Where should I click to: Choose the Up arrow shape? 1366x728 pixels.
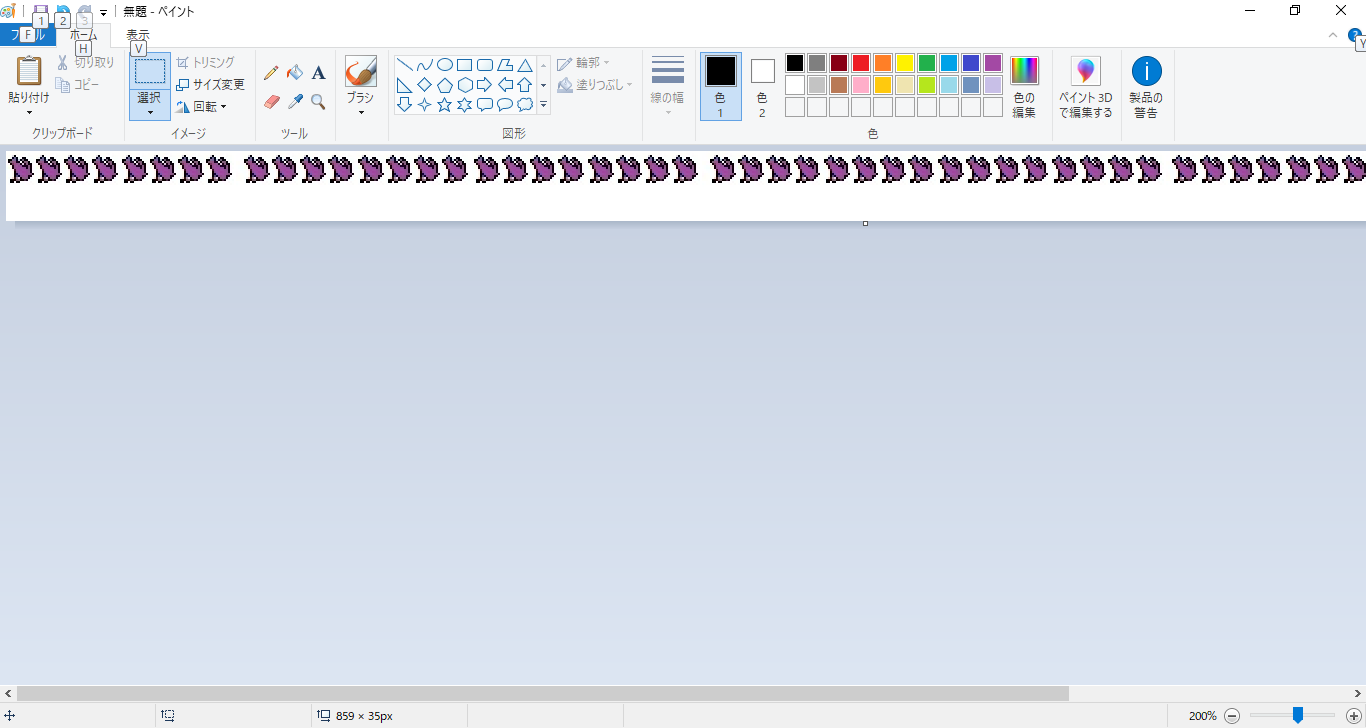coord(525,84)
